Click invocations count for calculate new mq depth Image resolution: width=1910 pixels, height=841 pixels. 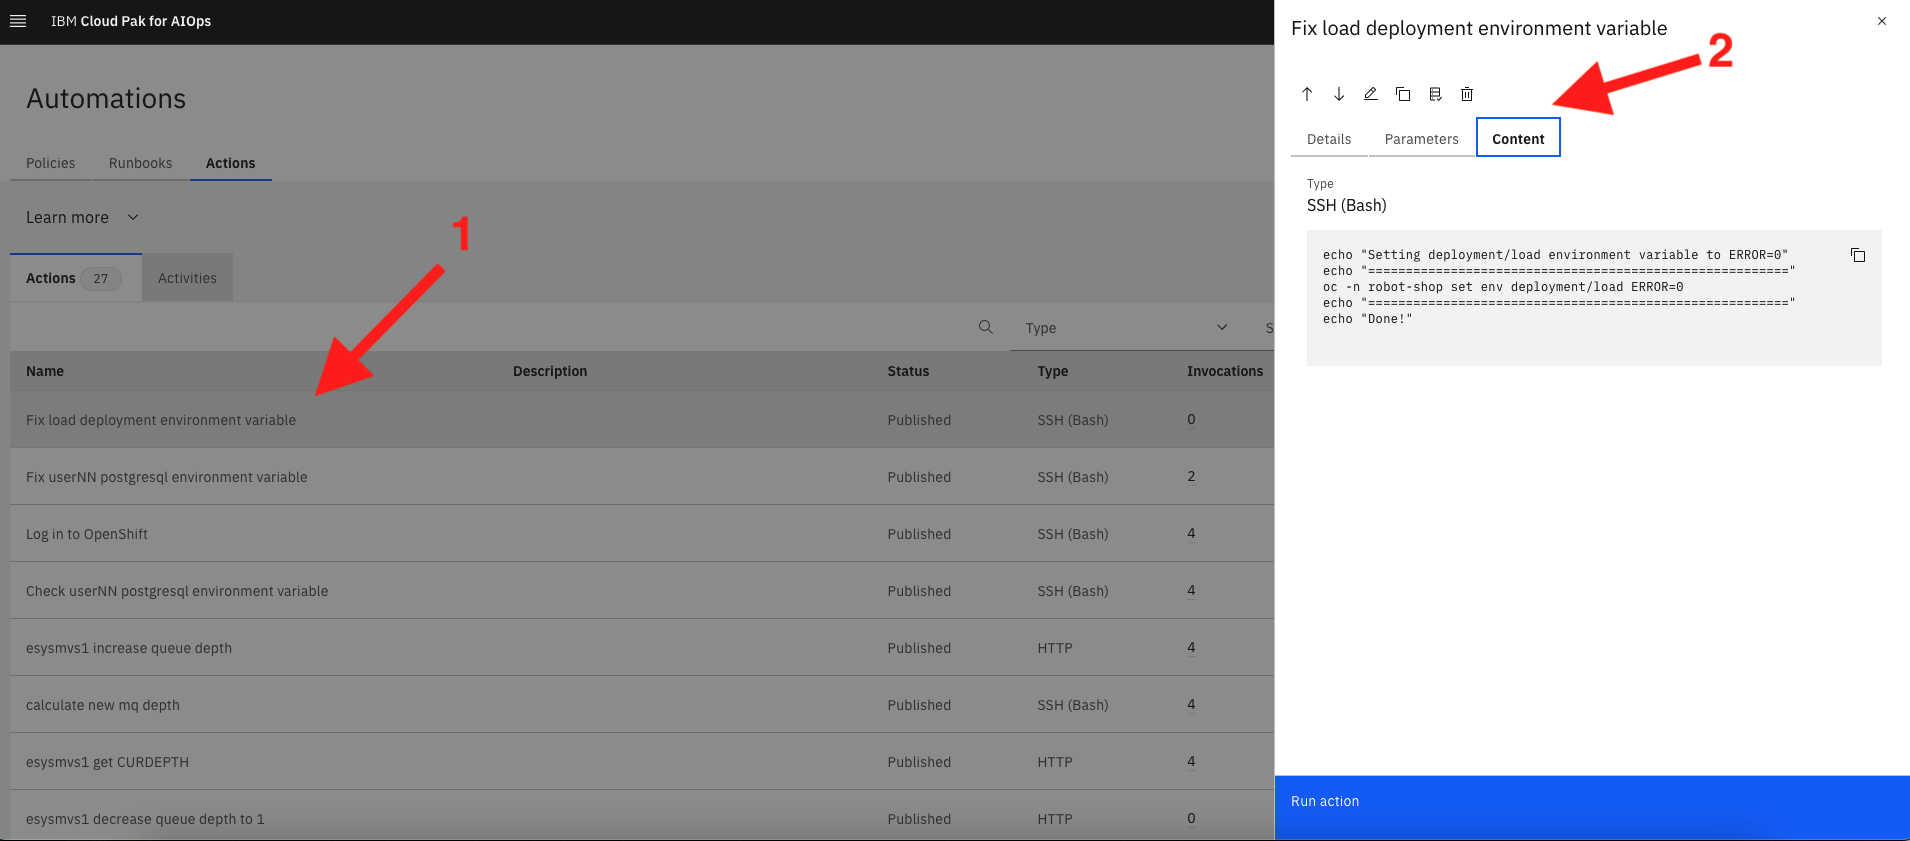(x=1191, y=704)
